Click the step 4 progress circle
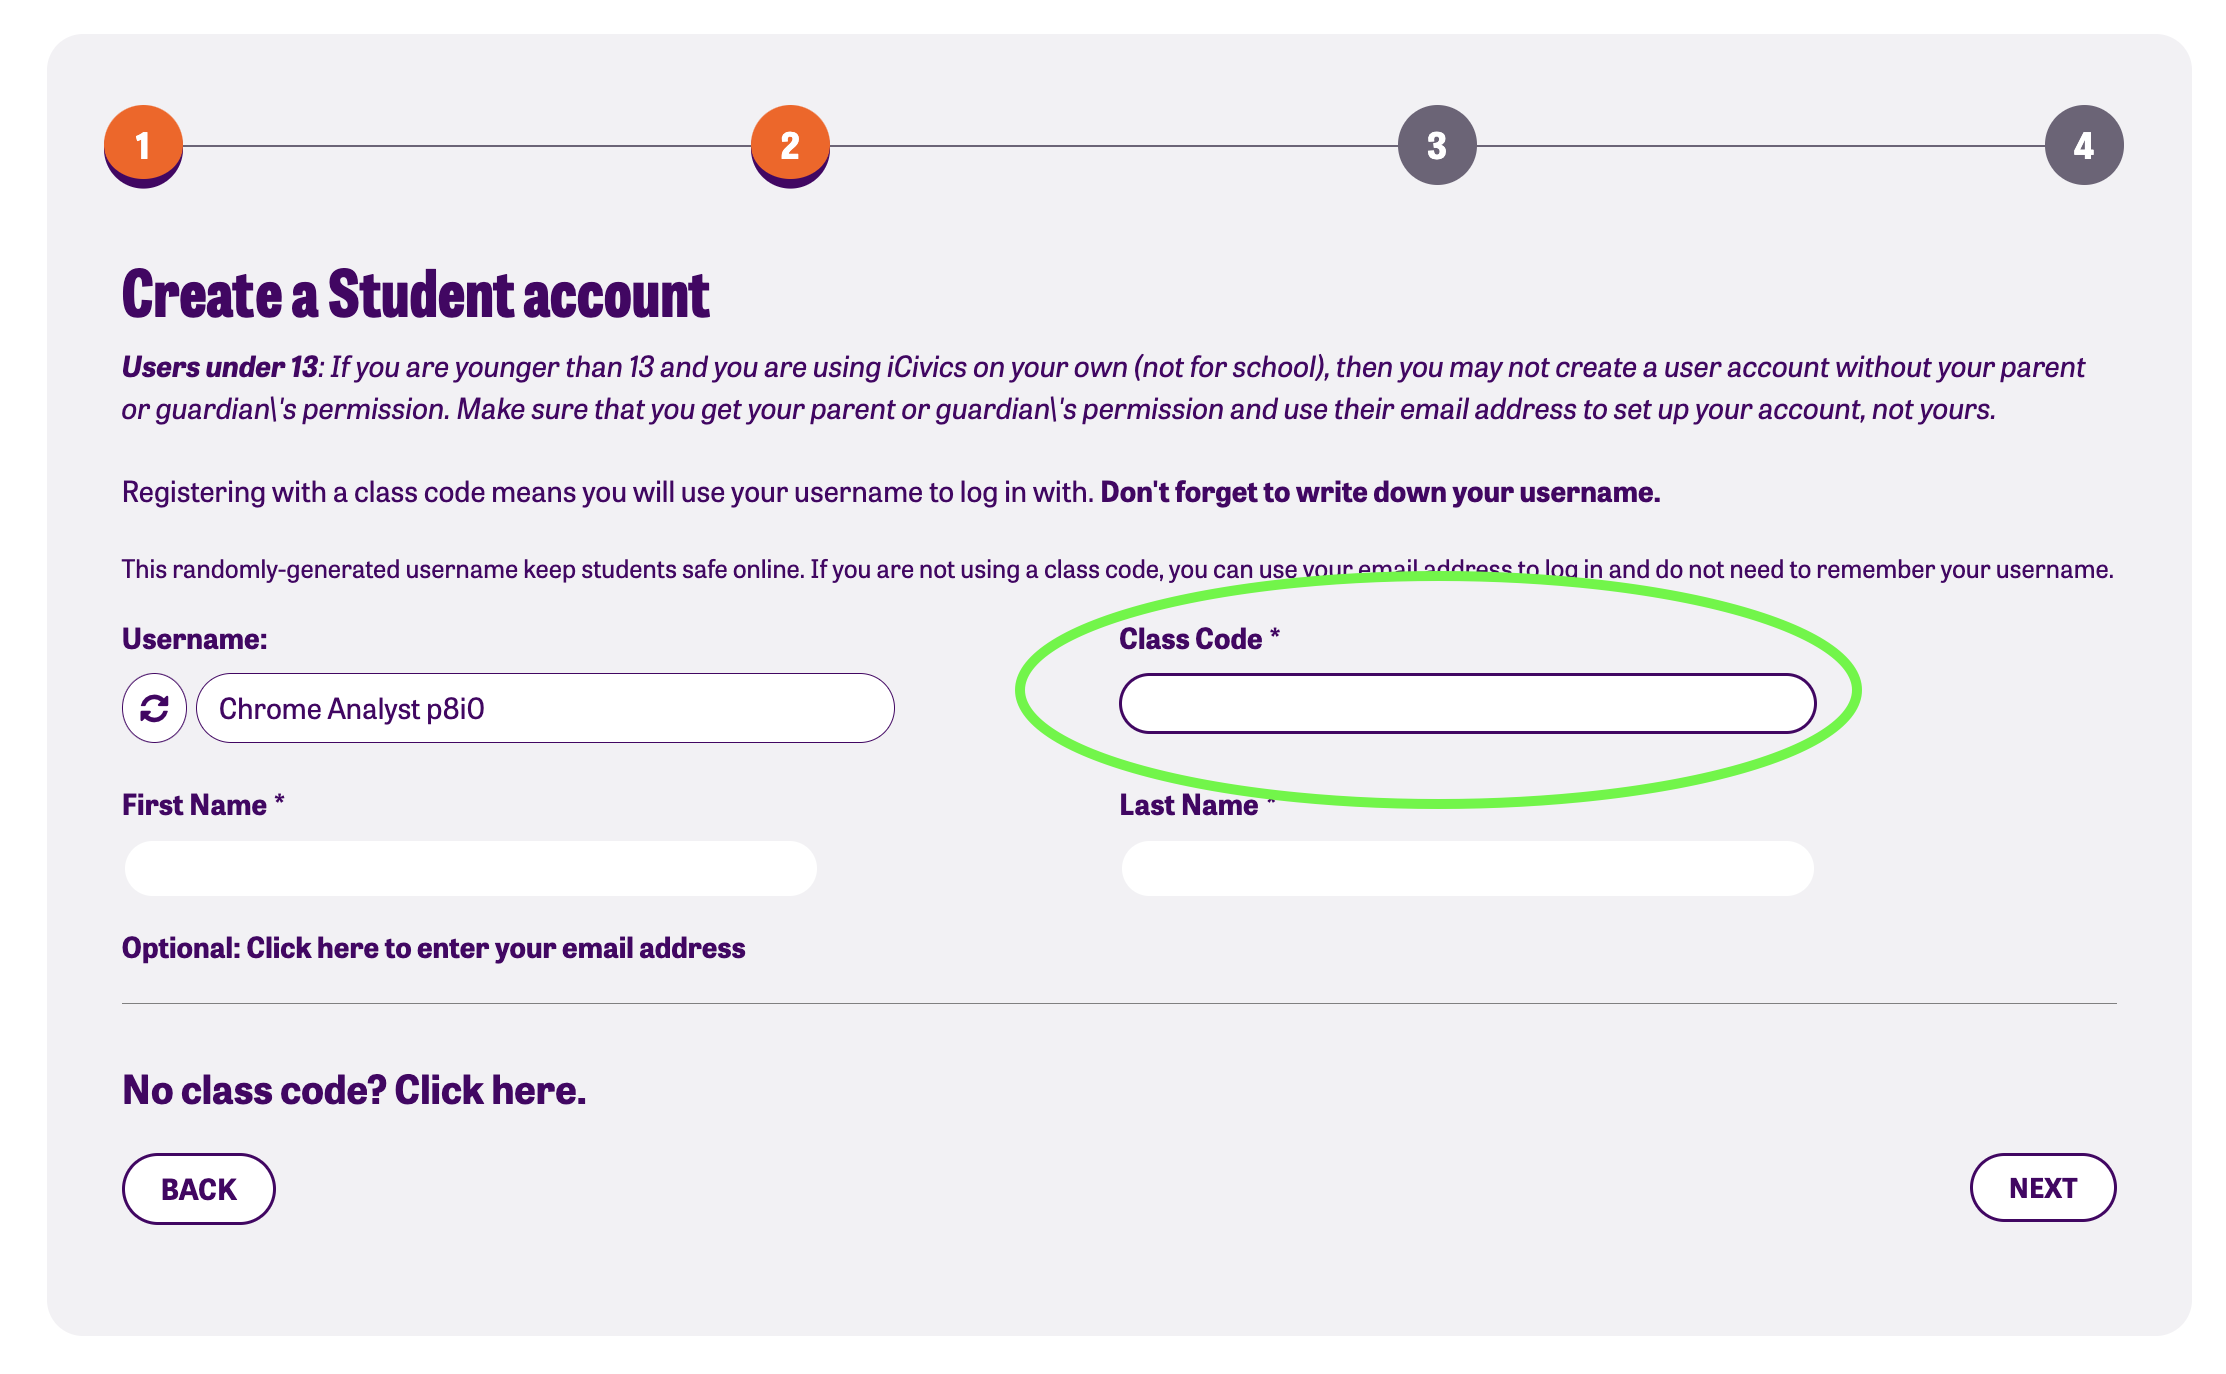The image size is (2226, 1374). coord(2084,145)
